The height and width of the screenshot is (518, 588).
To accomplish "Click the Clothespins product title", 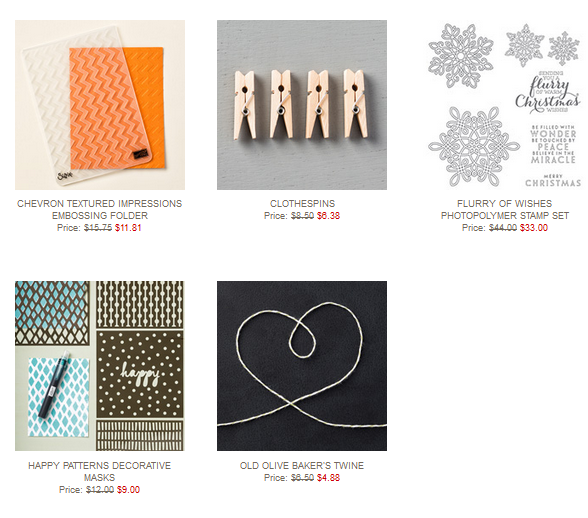I will 302,204.
